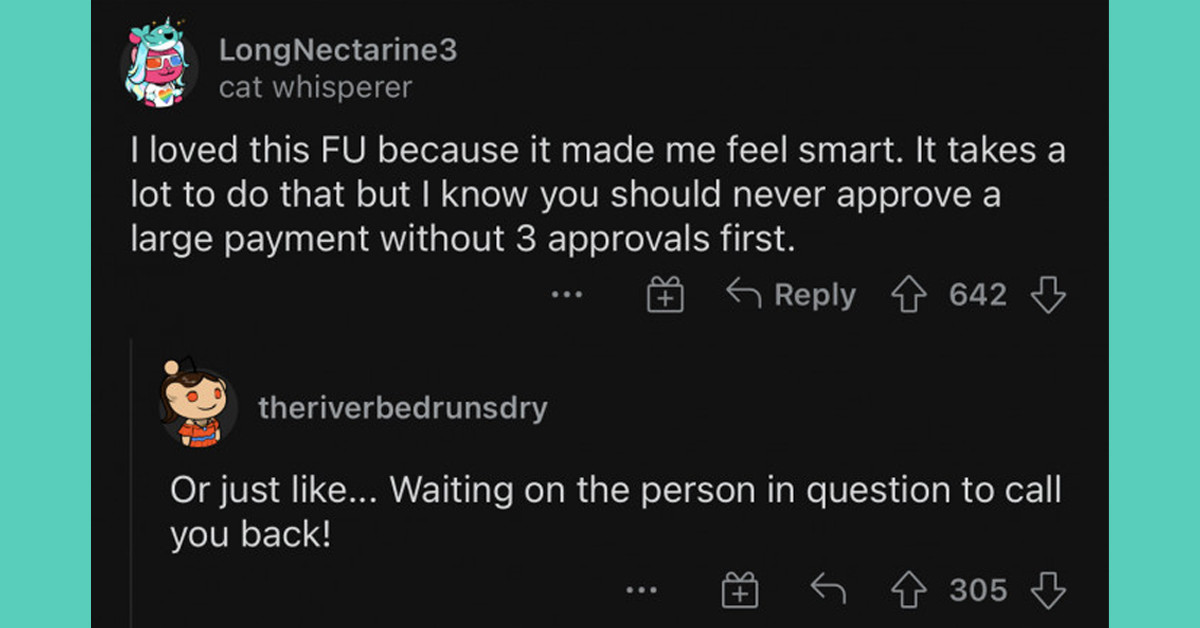Image resolution: width=1200 pixels, height=628 pixels.
Task: Click the 305 vote score
Action: coord(977,591)
